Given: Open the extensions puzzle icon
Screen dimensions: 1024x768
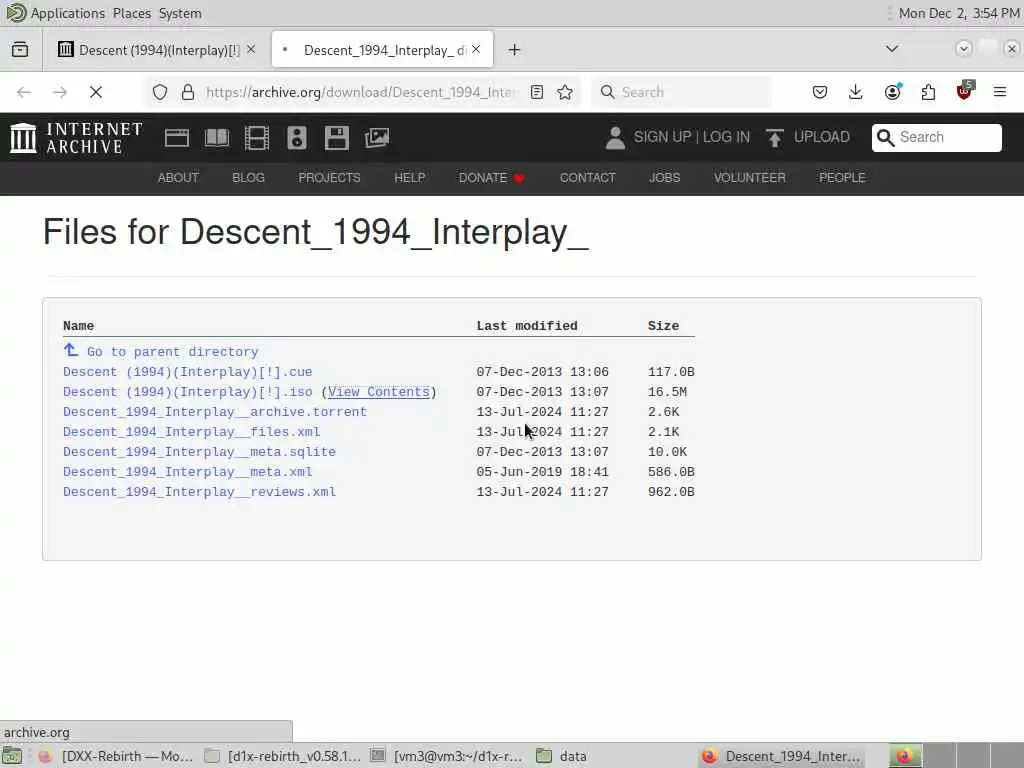Looking at the screenshot, I should click(928, 92).
